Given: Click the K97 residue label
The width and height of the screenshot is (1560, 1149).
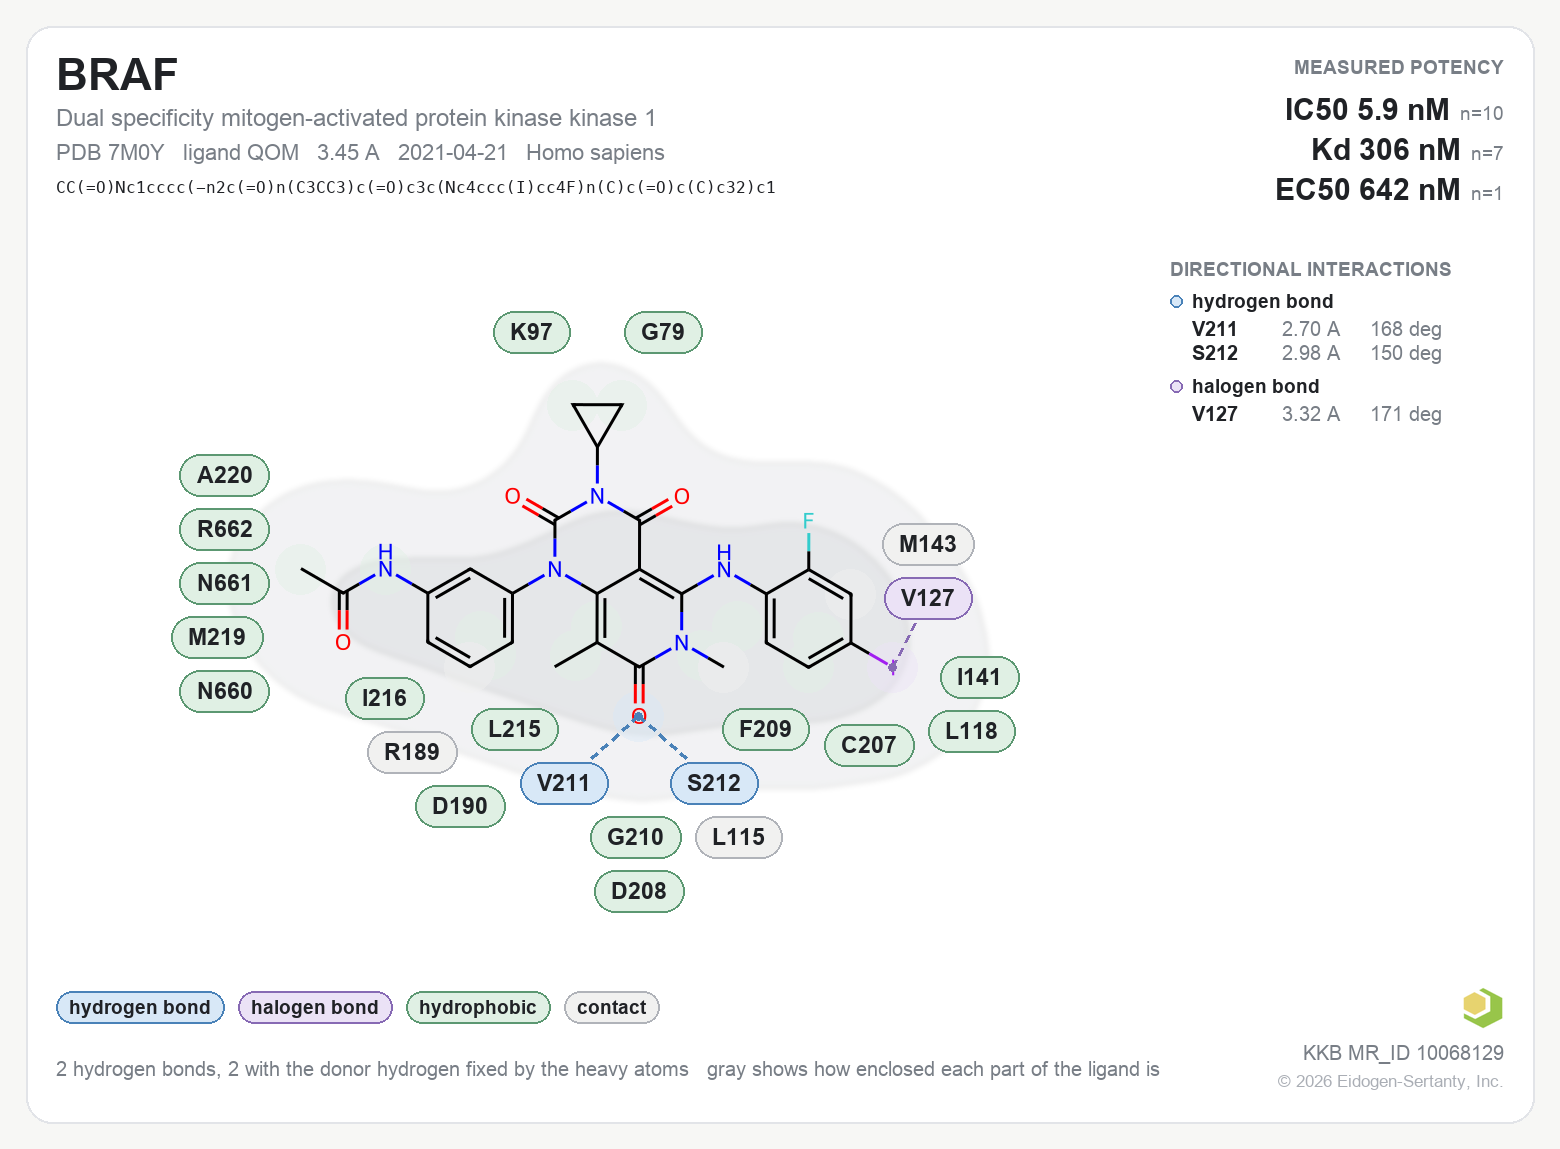Looking at the screenshot, I should click(532, 332).
